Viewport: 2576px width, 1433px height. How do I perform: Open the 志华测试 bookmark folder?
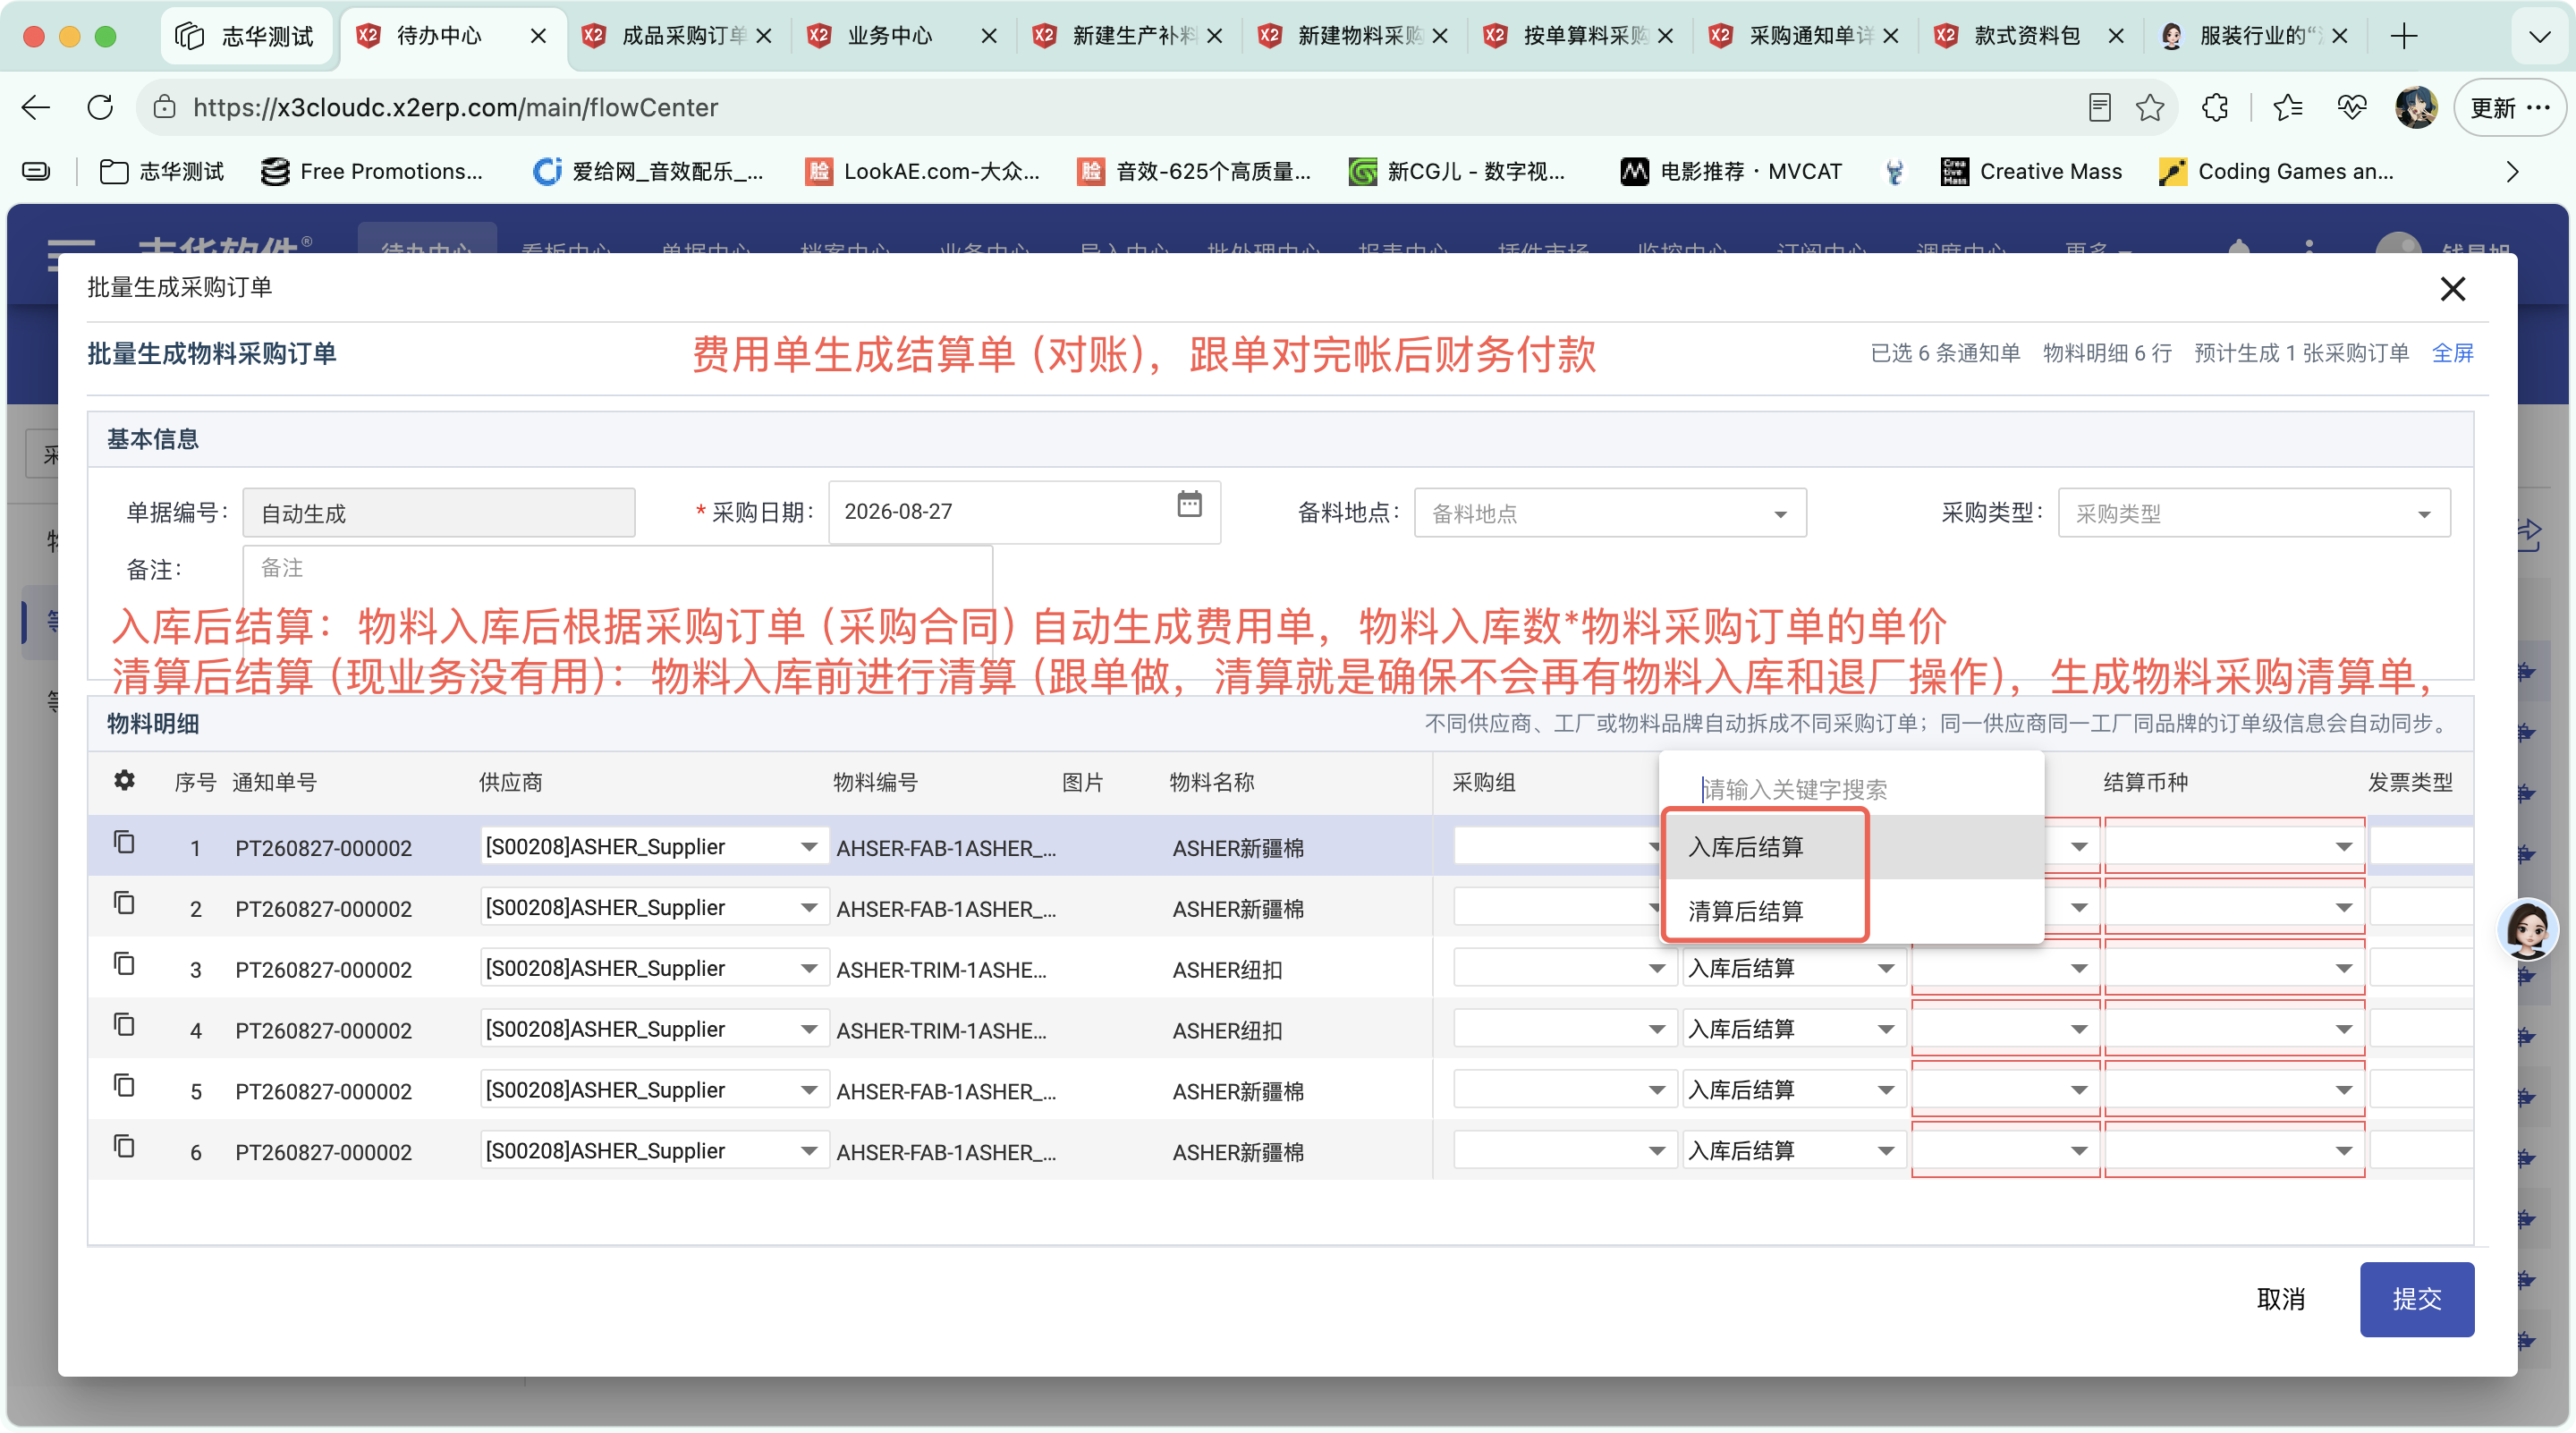[x=162, y=172]
